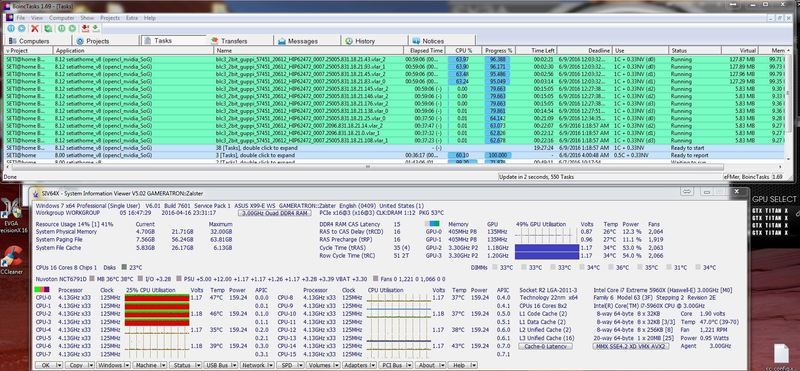
Task: Open the Projects menu
Action: click(x=110, y=18)
